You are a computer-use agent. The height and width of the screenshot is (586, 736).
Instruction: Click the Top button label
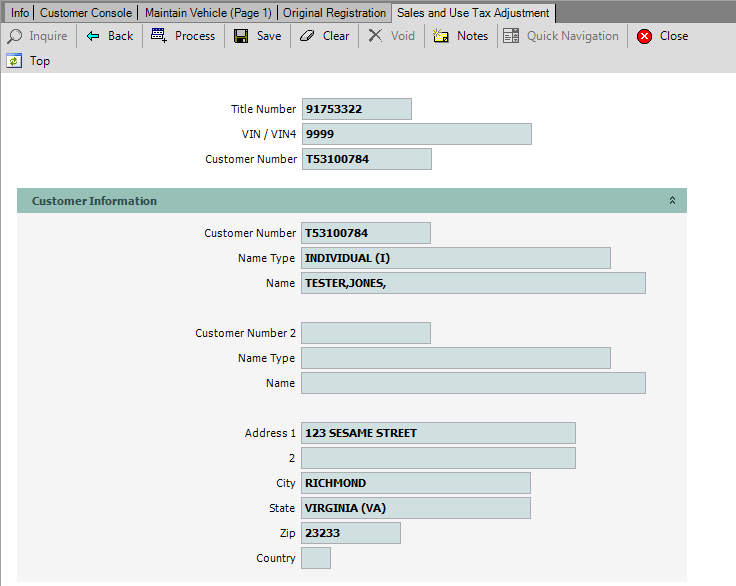point(40,61)
